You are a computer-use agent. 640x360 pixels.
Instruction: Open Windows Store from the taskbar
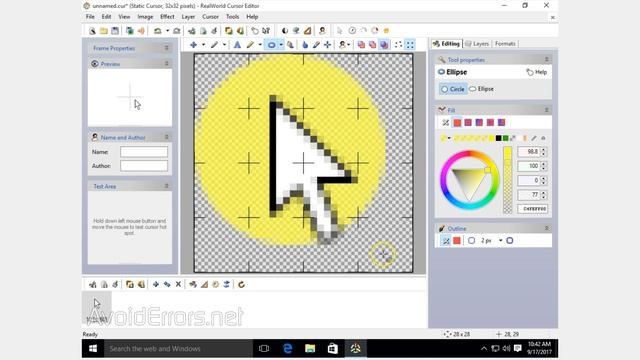333,349
